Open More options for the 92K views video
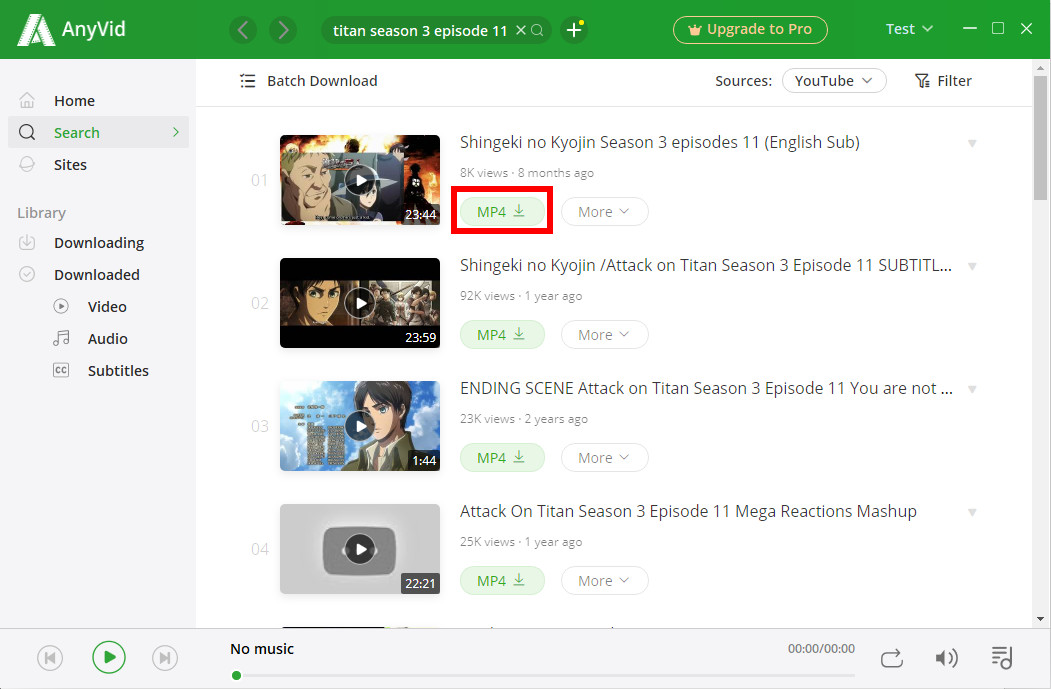1051x689 pixels. point(604,335)
